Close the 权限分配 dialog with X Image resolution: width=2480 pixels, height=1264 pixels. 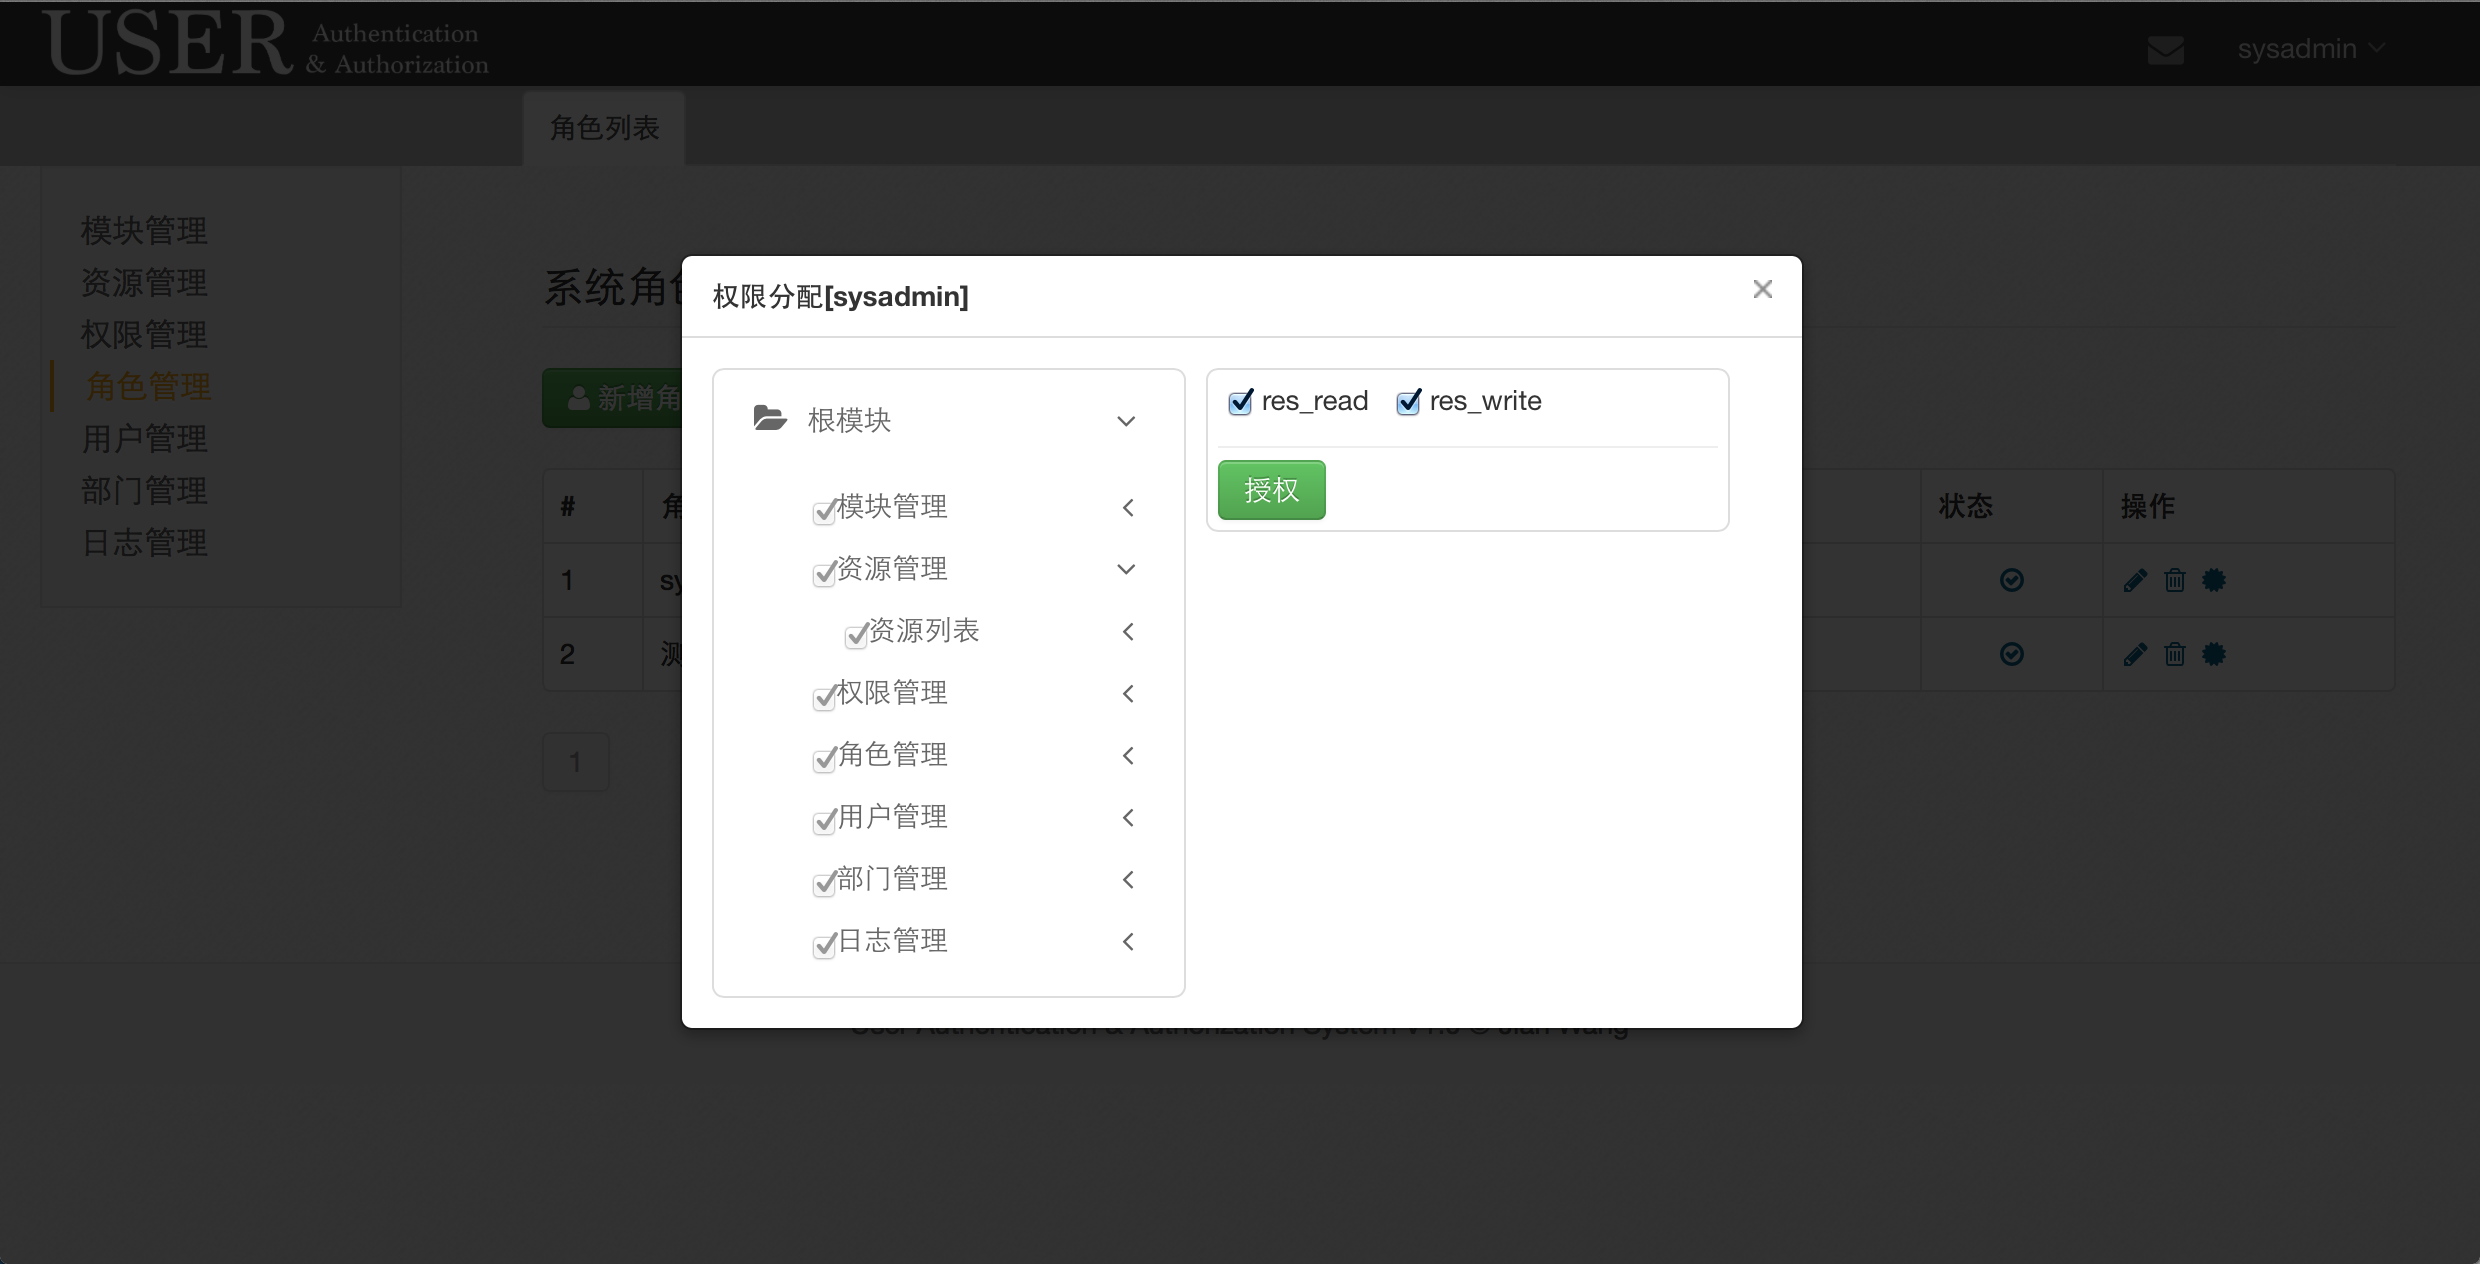click(1762, 290)
